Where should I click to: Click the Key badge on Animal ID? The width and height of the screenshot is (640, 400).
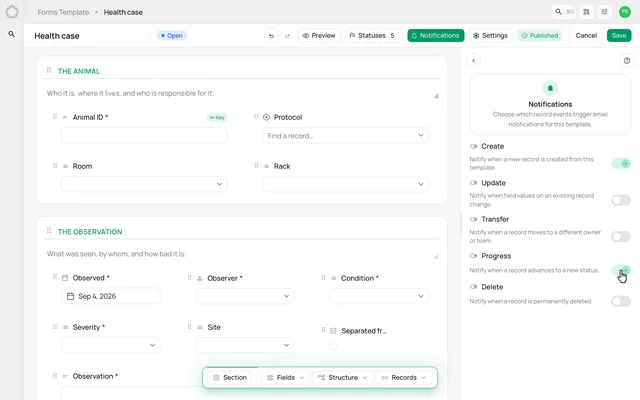tap(217, 118)
